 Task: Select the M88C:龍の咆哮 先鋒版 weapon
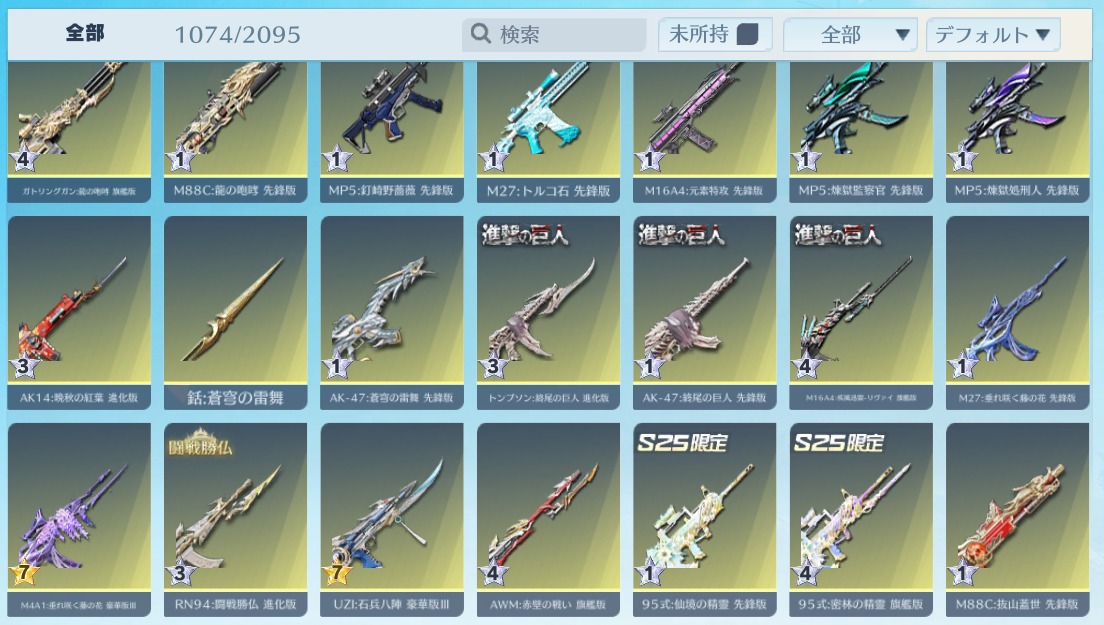235,132
